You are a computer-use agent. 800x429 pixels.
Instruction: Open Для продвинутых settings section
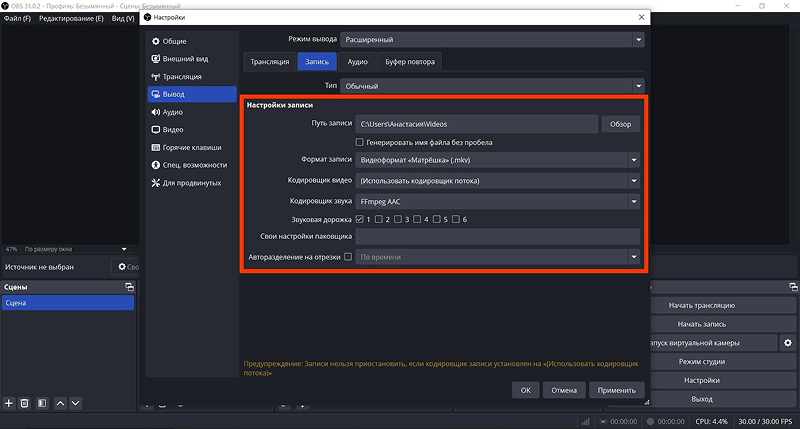point(191,183)
